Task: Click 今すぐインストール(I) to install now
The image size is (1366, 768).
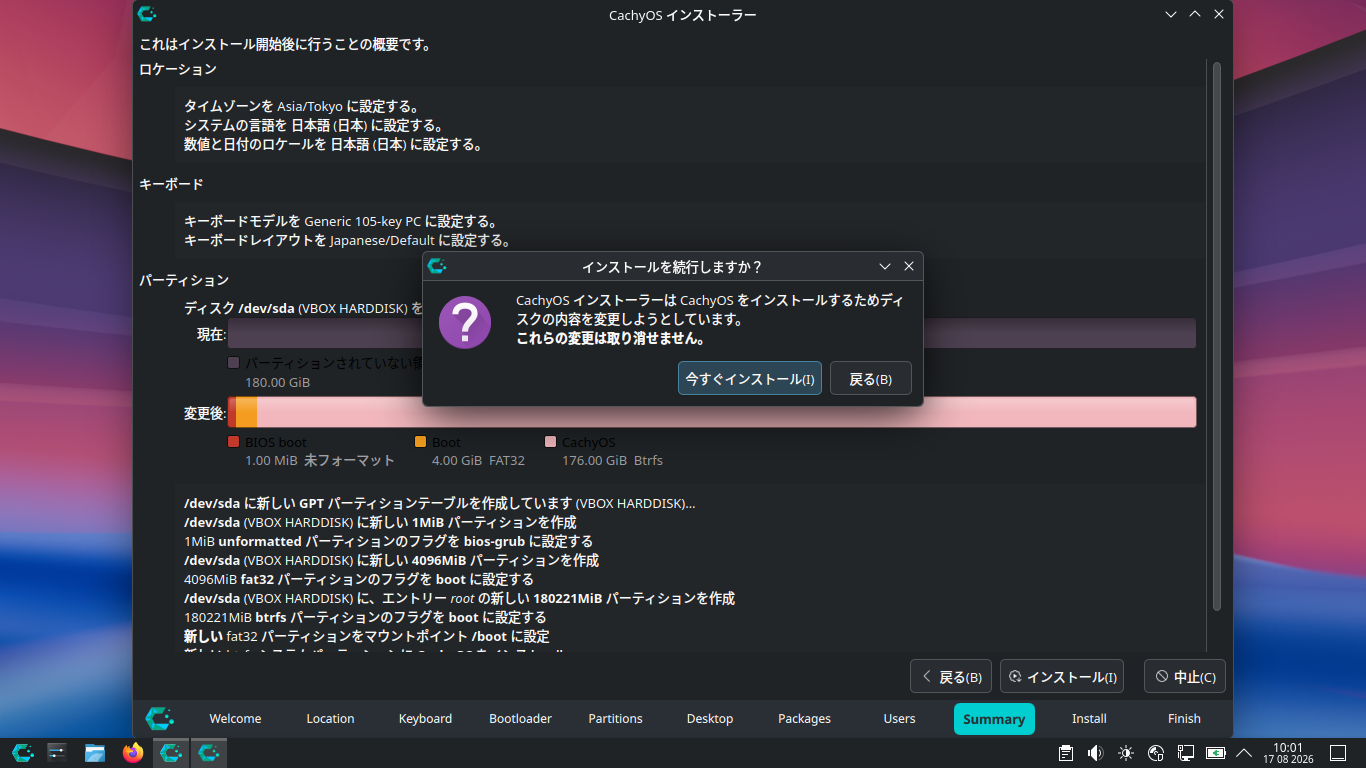Action: (x=750, y=378)
